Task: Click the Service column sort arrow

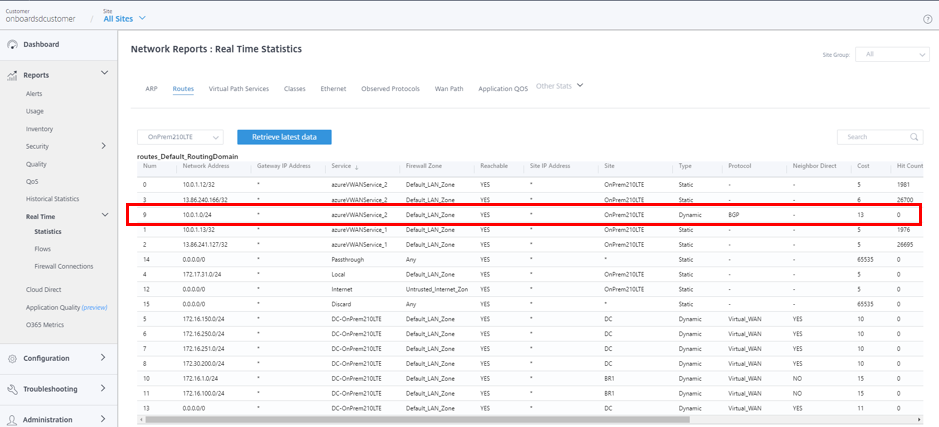Action: [357, 166]
